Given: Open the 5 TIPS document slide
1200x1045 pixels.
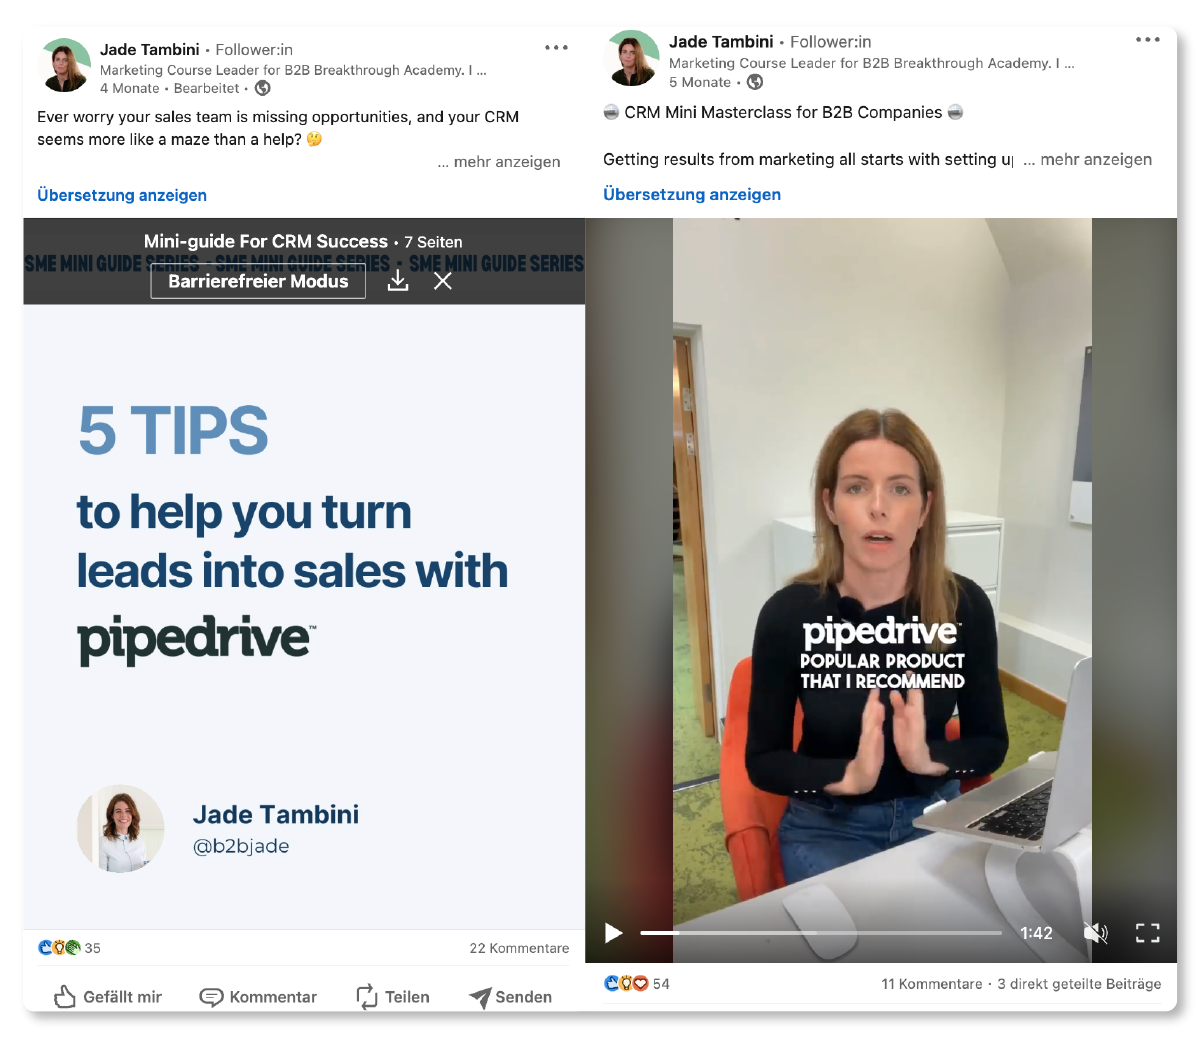Looking at the screenshot, I should pyautogui.click(x=304, y=616).
